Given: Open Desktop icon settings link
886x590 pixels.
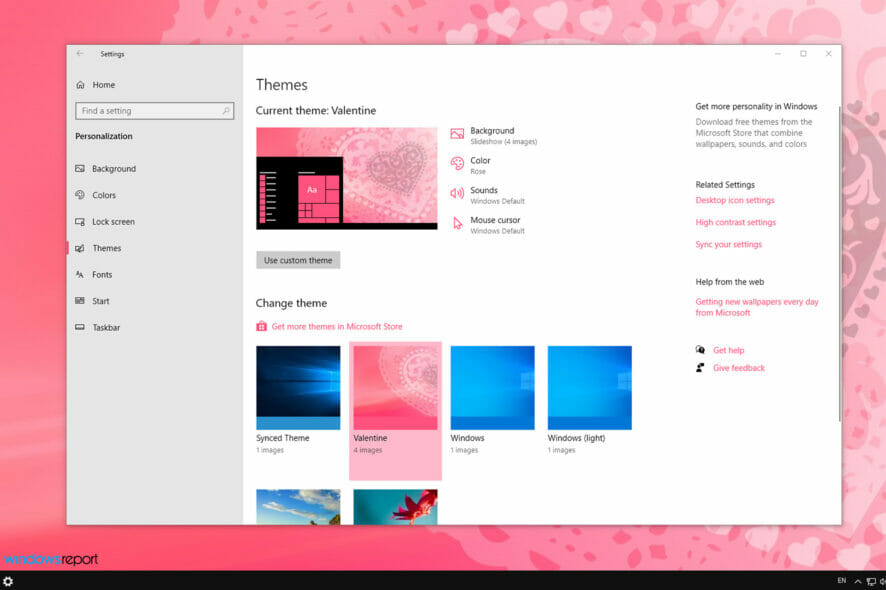Looking at the screenshot, I should [x=735, y=200].
